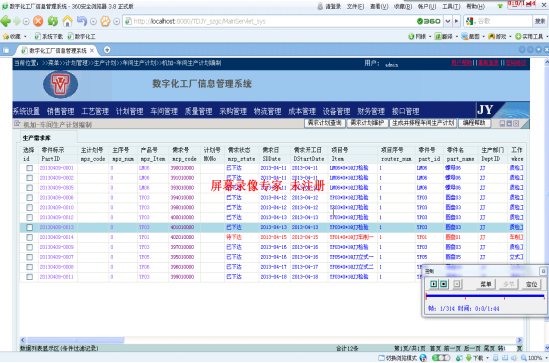Click the 谷歌 search input box
549x363 pixels.
click(x=503, y=21)
